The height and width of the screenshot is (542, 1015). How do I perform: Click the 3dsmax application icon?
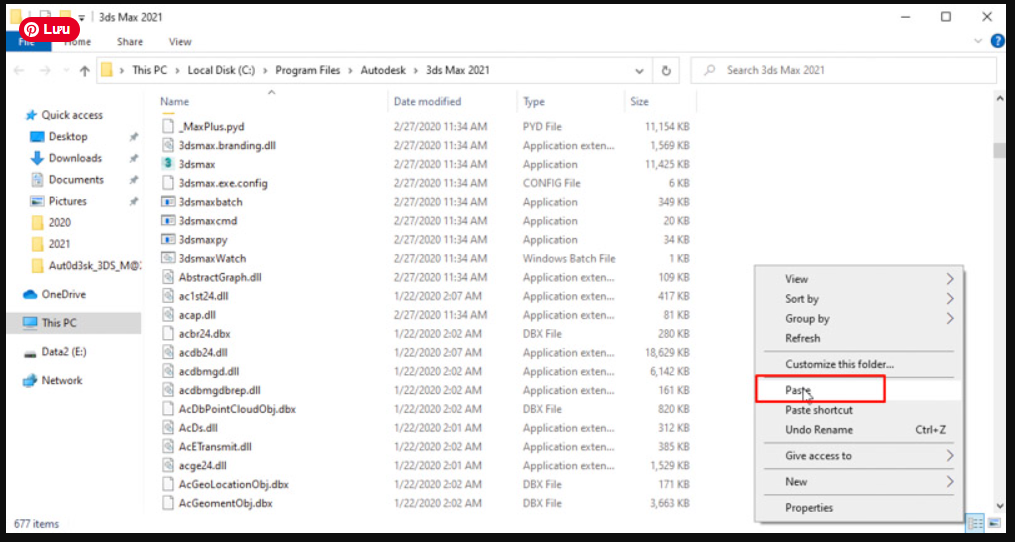coord(168,164)
